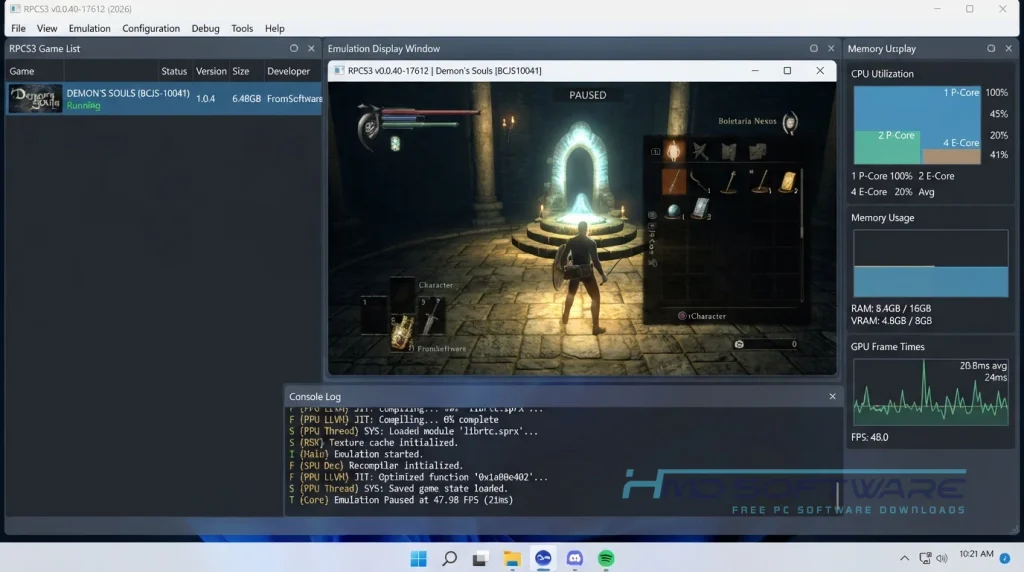Select the blue orb inventory item

pos(673,211)
